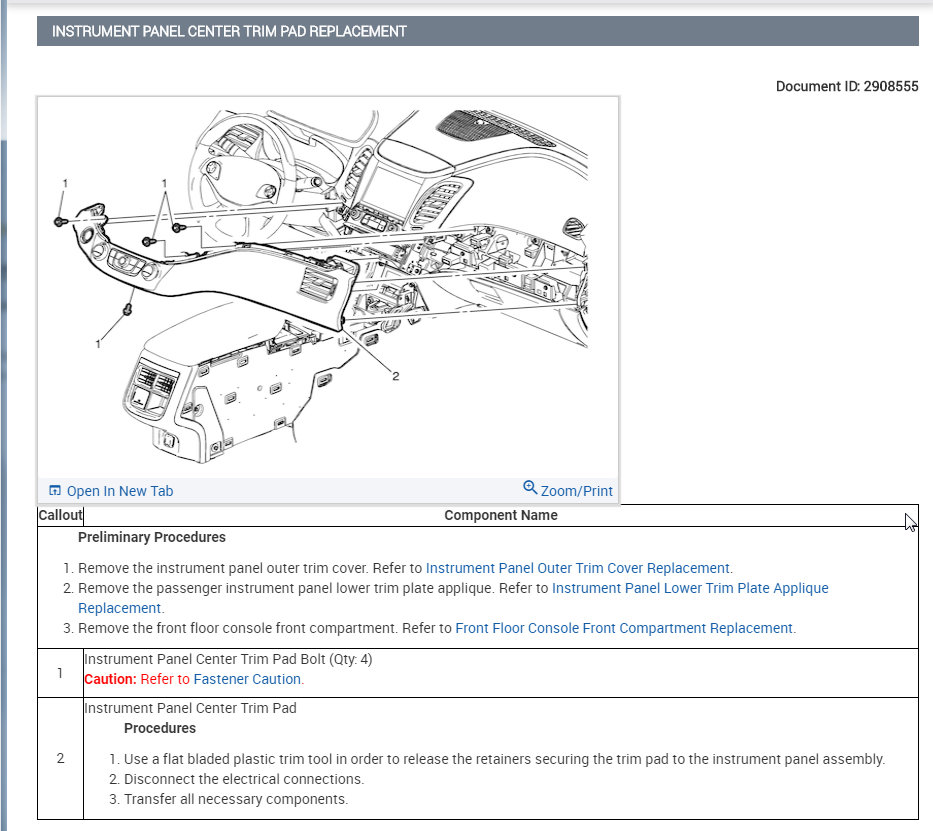Open the Fastener Caution reference link

(249, 678)
